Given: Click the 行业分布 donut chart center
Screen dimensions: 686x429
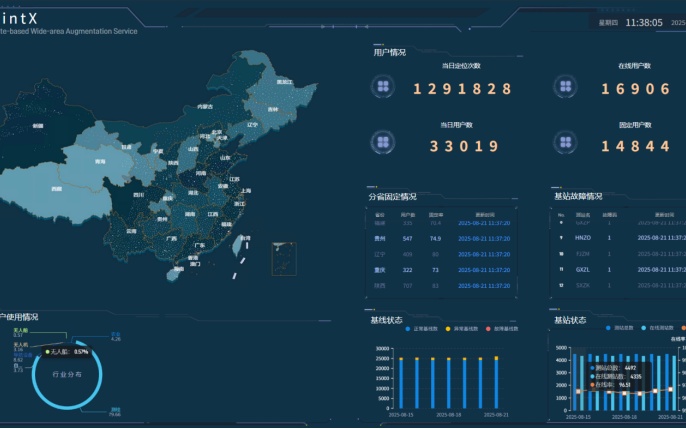Looking at the screenshot, I should [x=68, y=375].
